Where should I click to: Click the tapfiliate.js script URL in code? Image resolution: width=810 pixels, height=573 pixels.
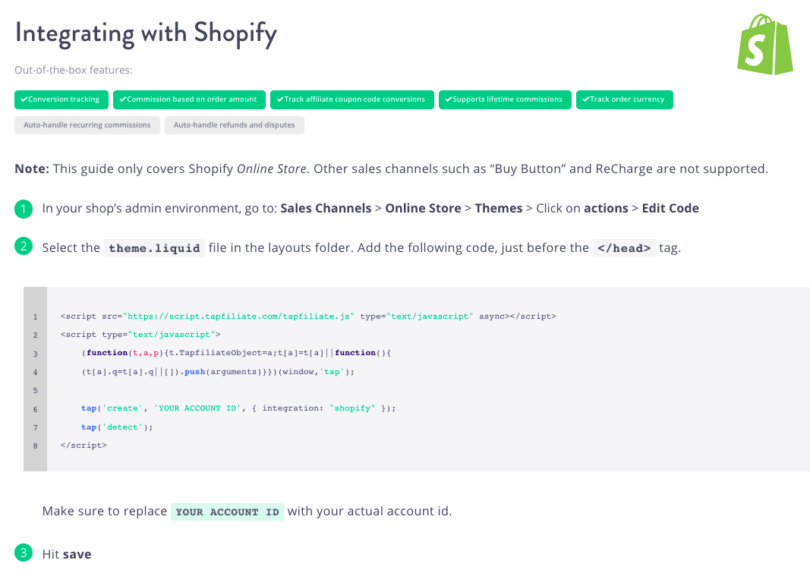(241, 316)
